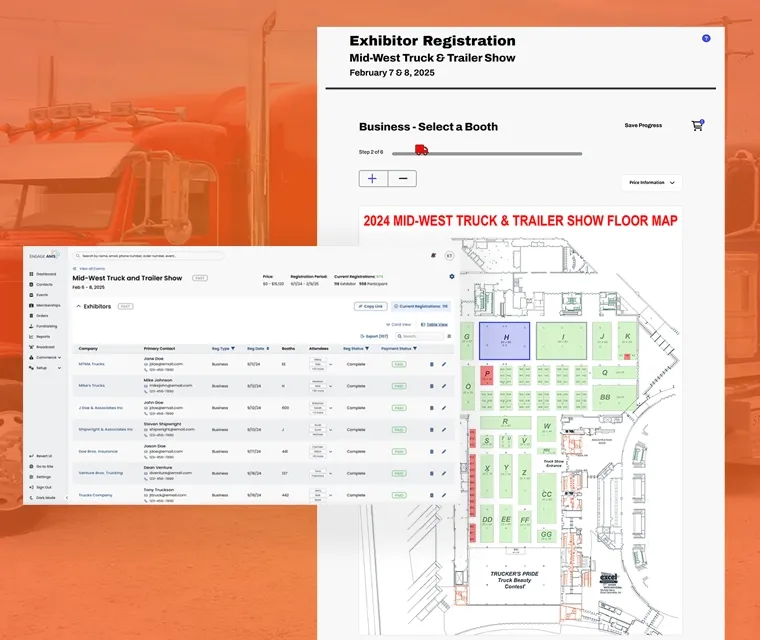Edit the Mike's Trucks registration
The image size is (760, 640).
point(444,386)
